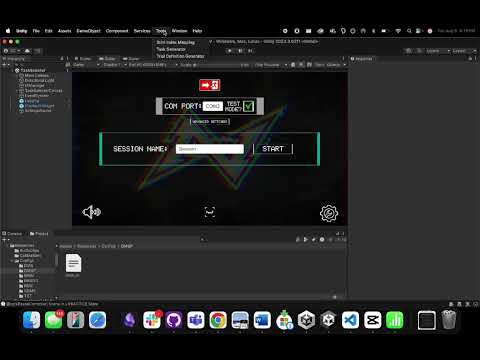Click the Project panel plus button
This screenshot has width=480, height=360.
coord(5,240)
